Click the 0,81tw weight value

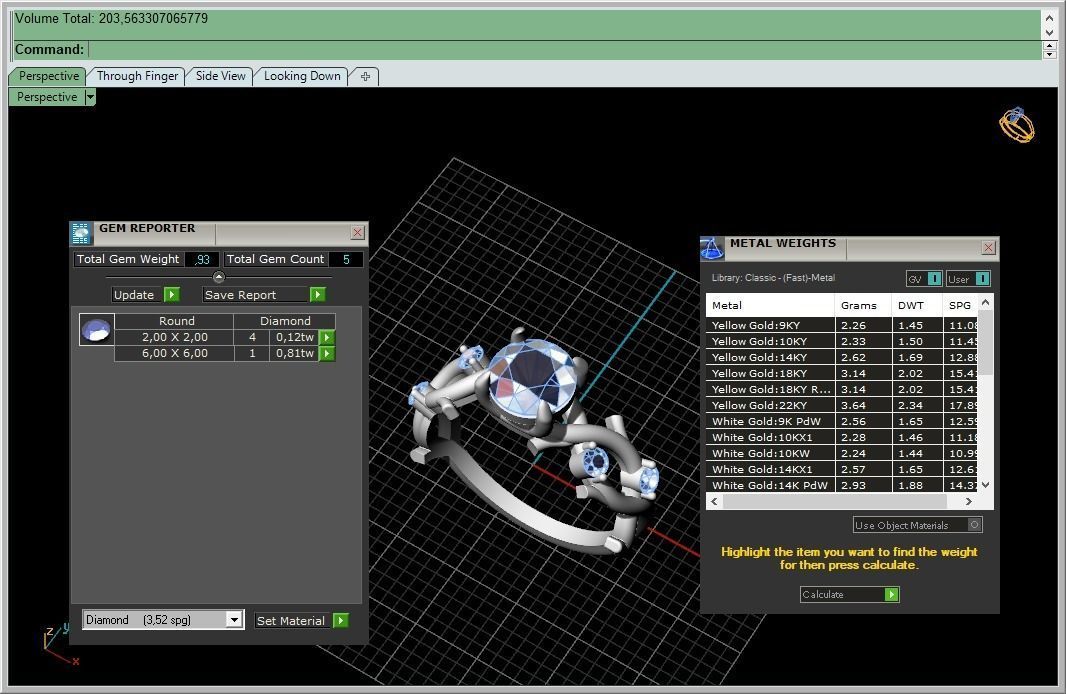point(294,353)
